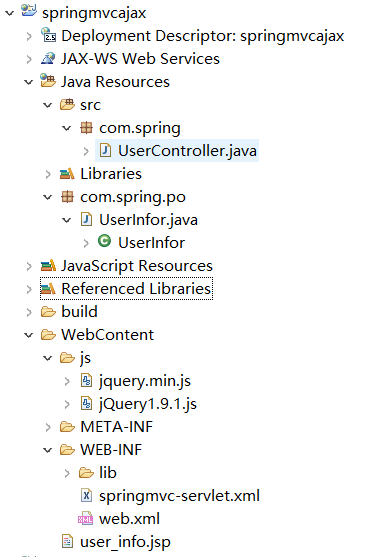This screenshot has height=557, width=379.
Task: Click the WEB-INF folder icon
Action: [67, 450]
